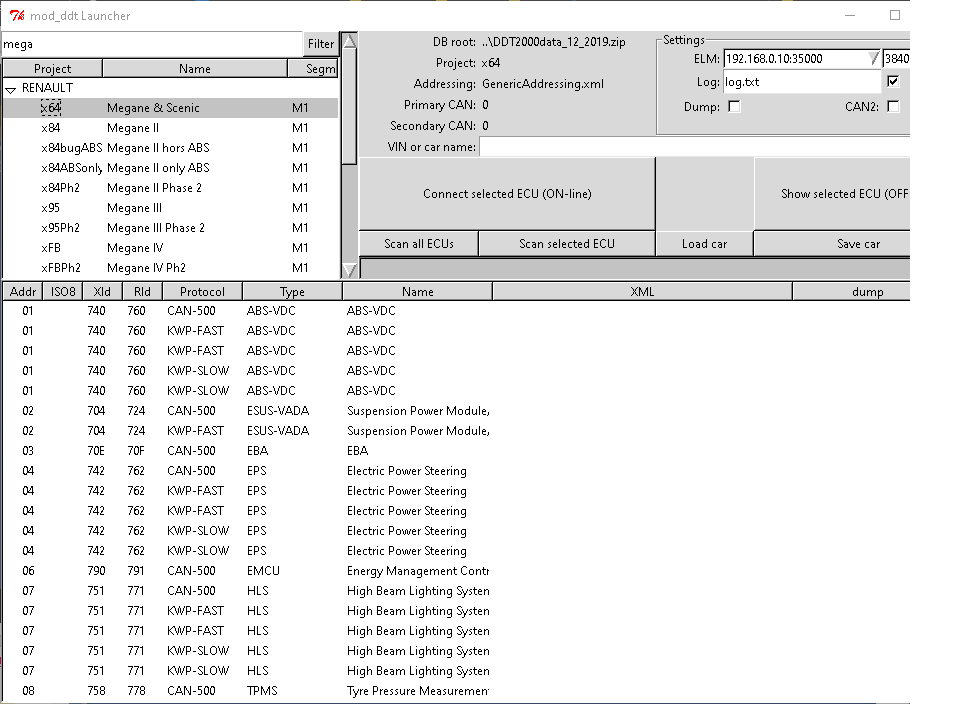Enable the Dump checkbox

(734, 106)
